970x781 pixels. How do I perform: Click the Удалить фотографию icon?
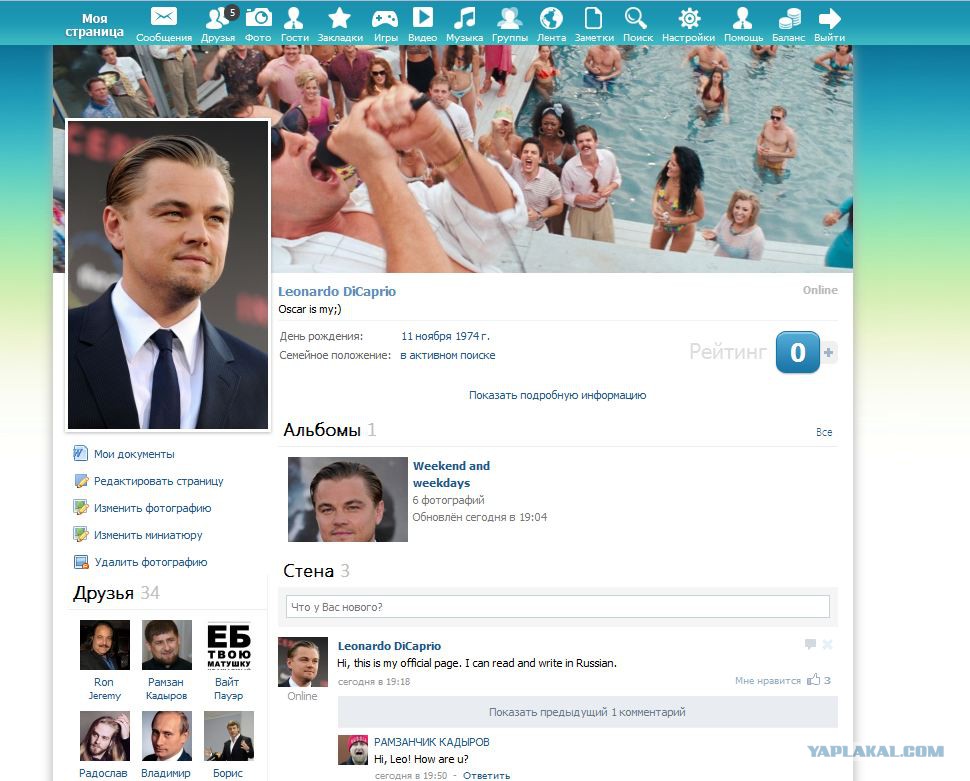coord(81,562)
